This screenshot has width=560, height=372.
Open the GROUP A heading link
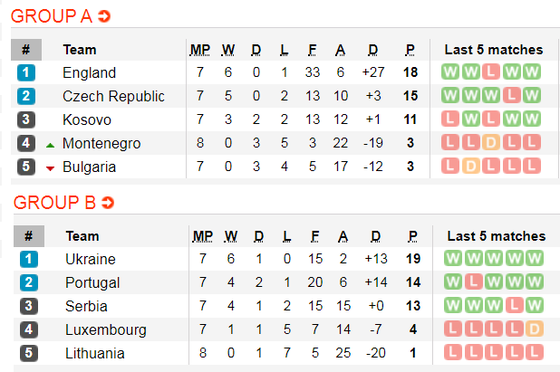[51, 16]
